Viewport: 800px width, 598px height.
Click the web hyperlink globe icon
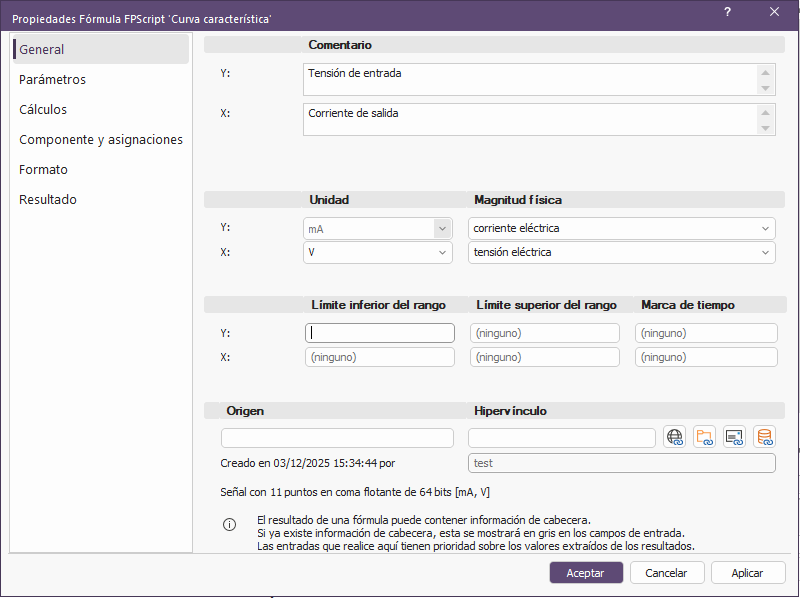(675, 437)
